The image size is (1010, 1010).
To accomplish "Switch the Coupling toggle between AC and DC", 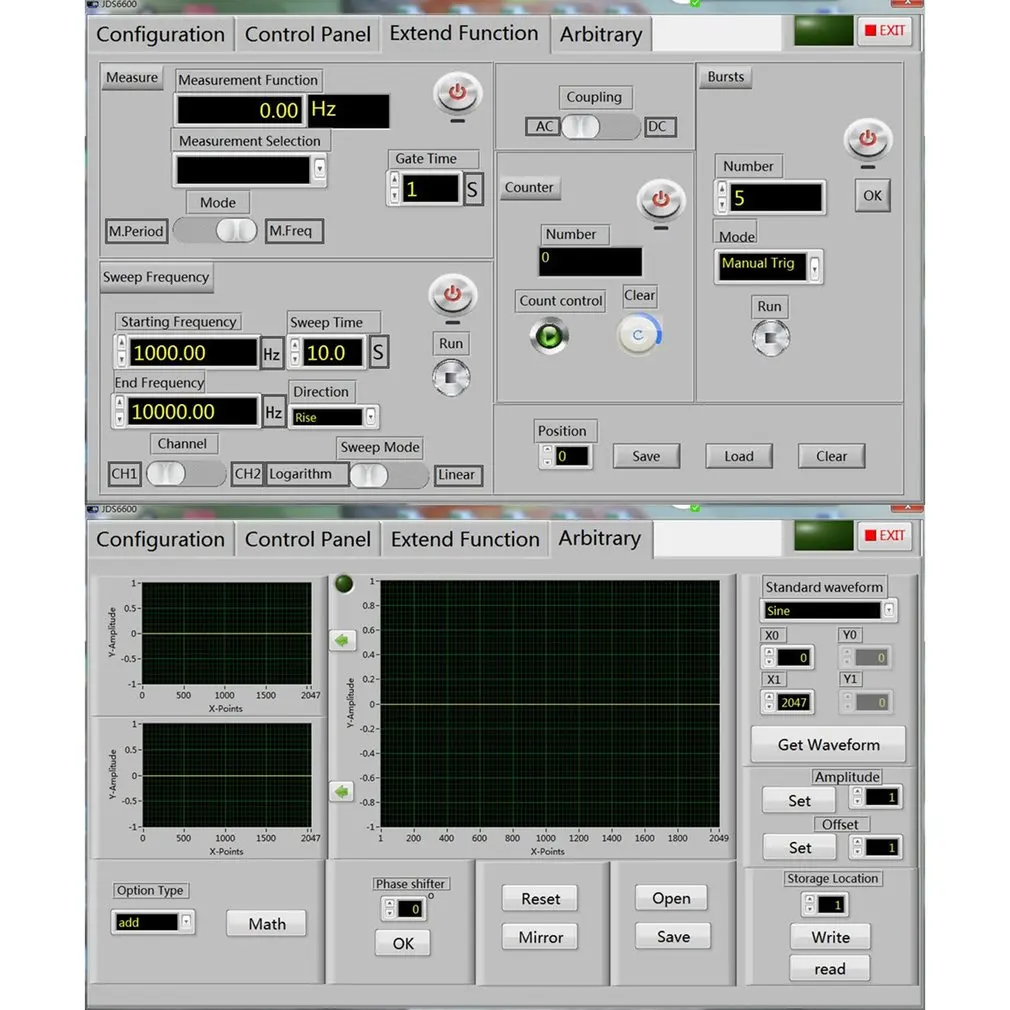I will coord(600,126).
